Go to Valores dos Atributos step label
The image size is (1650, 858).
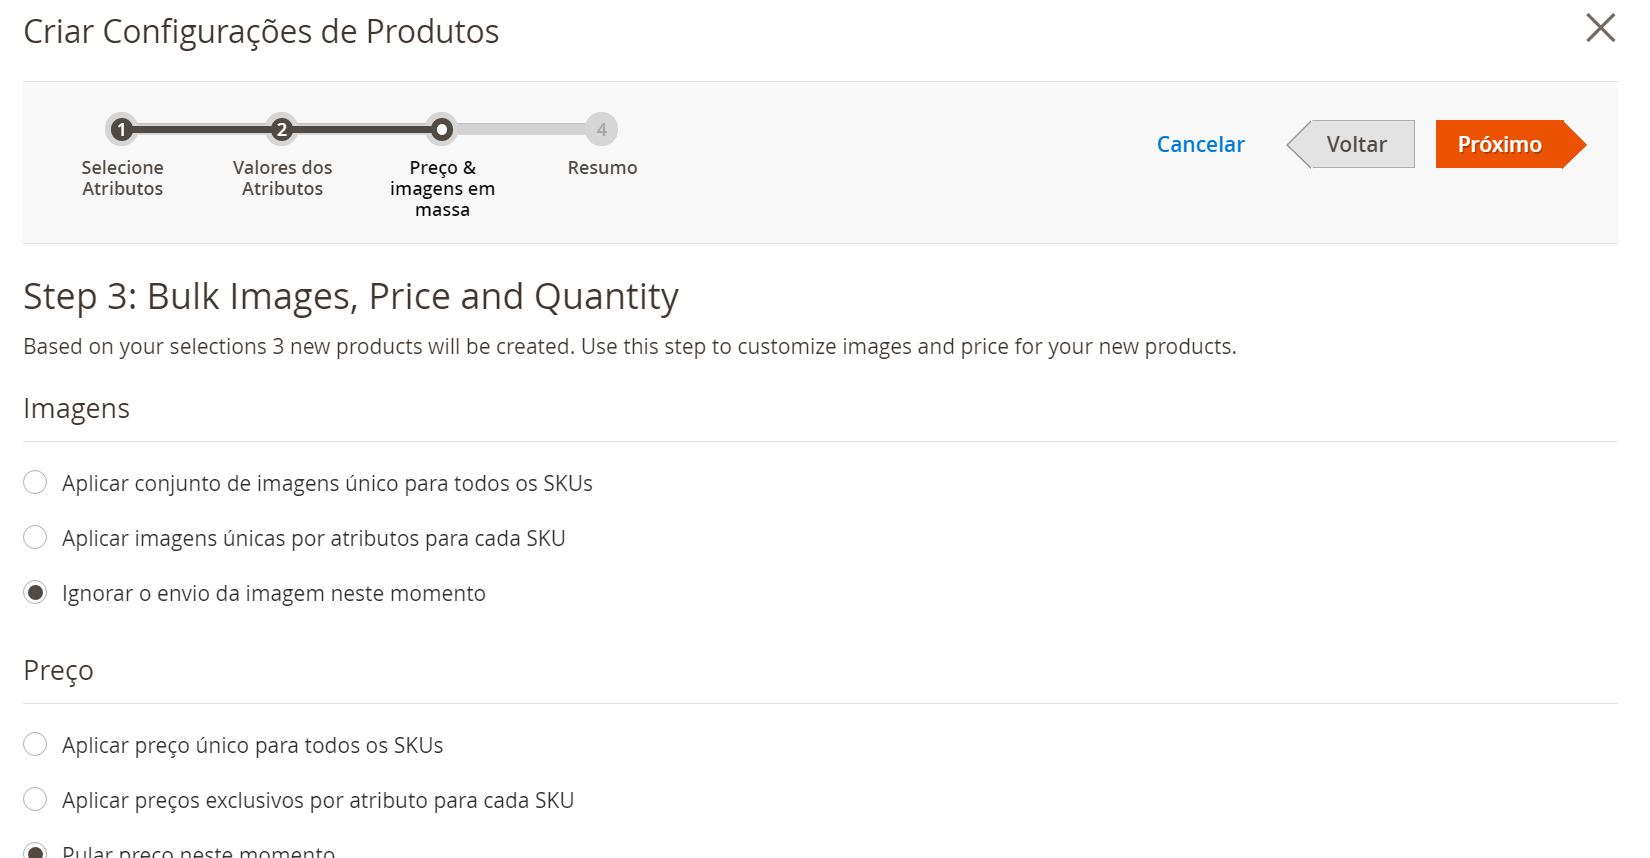tap(282, 178)
